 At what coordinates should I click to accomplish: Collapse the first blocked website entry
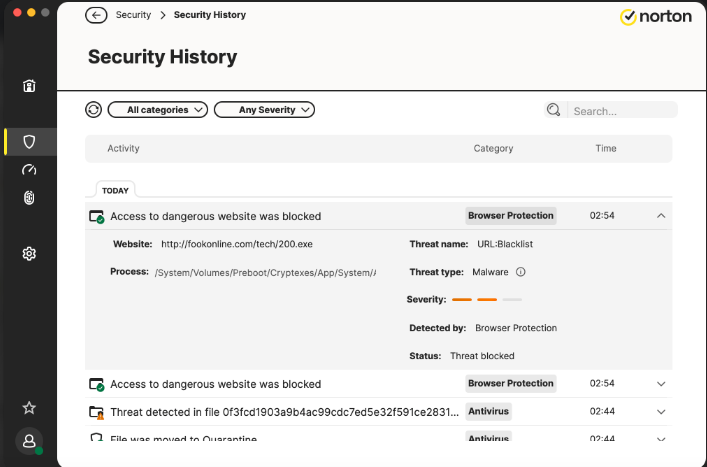pos(661,215)
